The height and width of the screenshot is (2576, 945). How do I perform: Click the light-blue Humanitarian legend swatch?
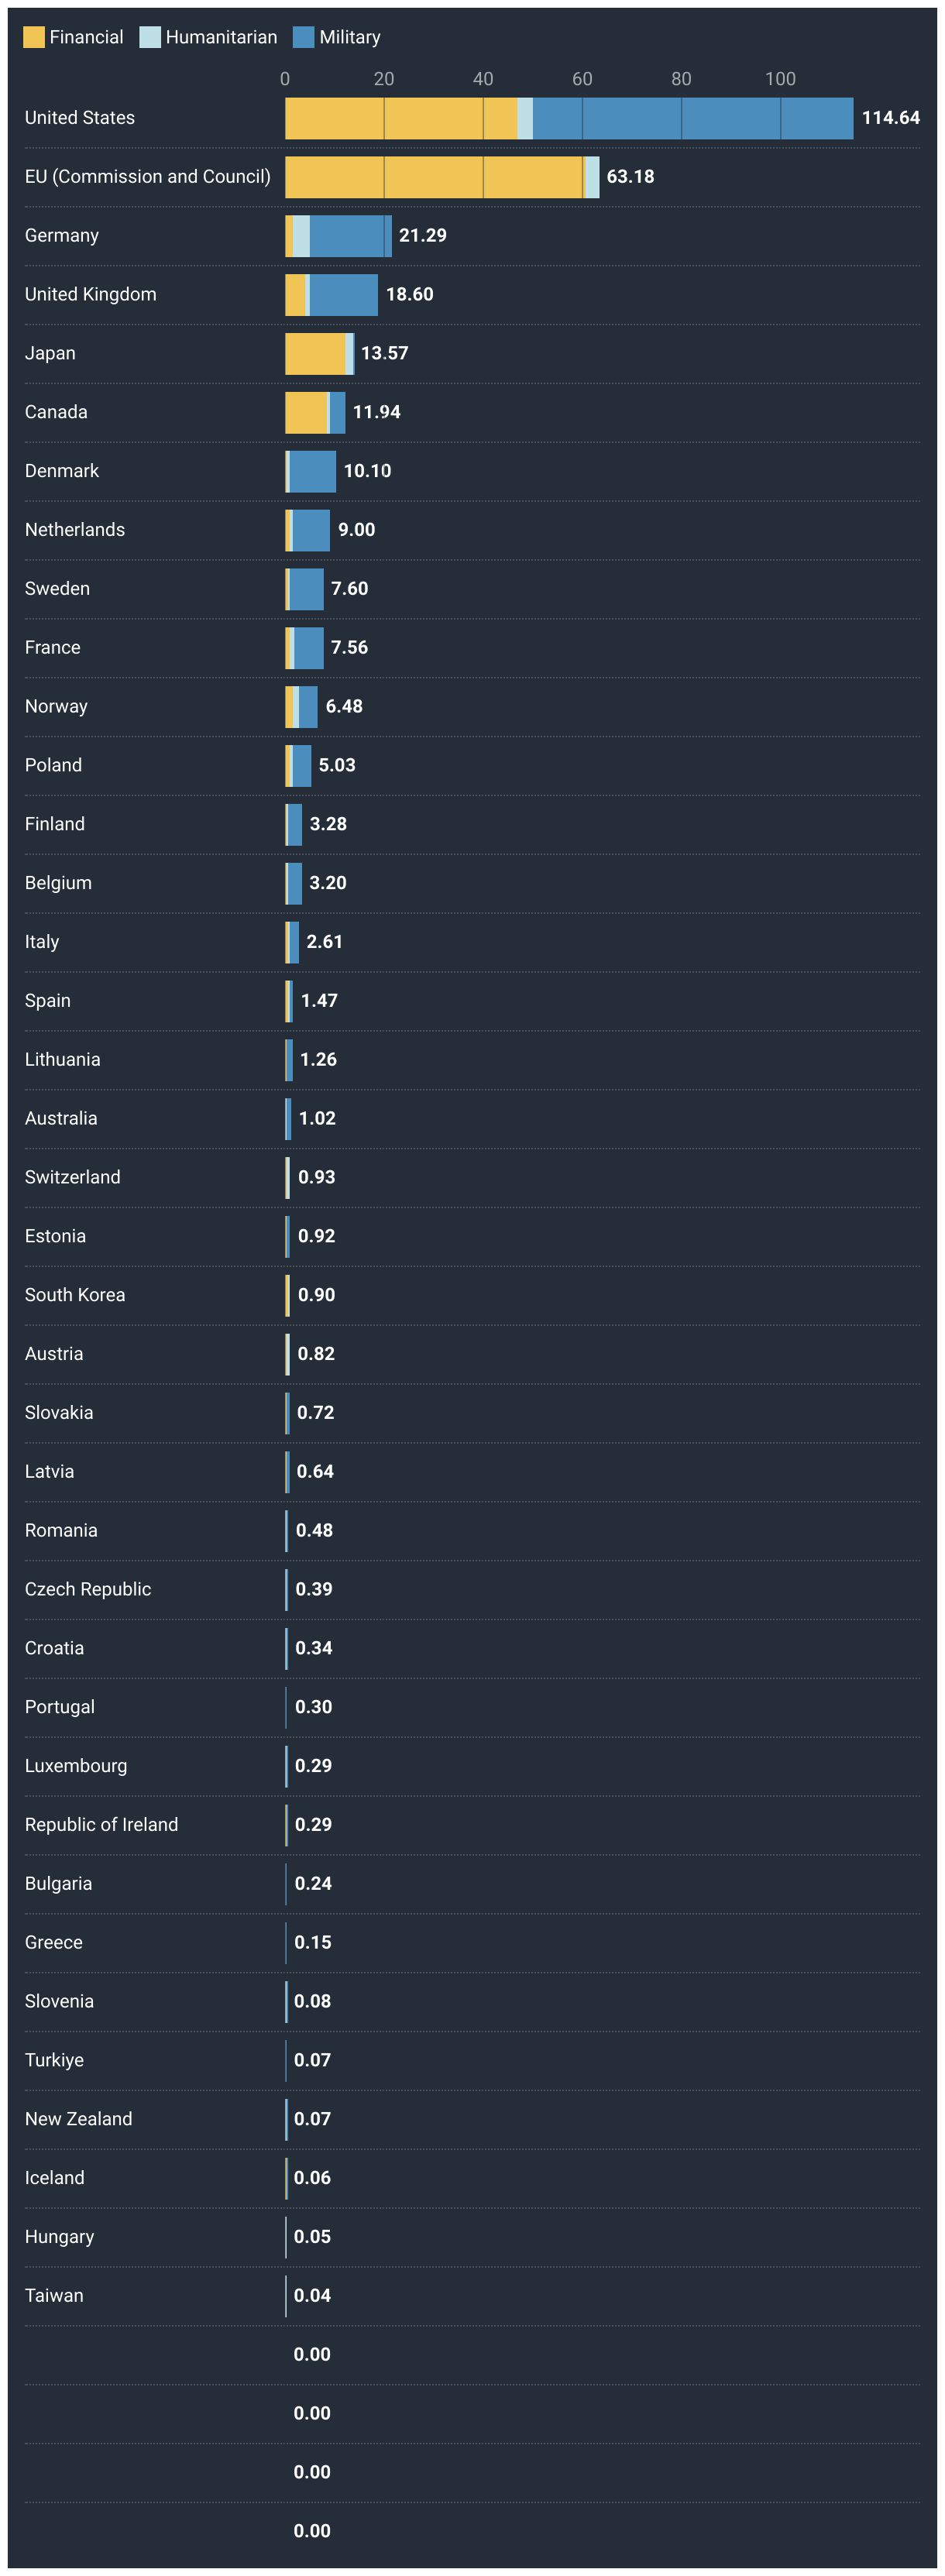(150, 37)
